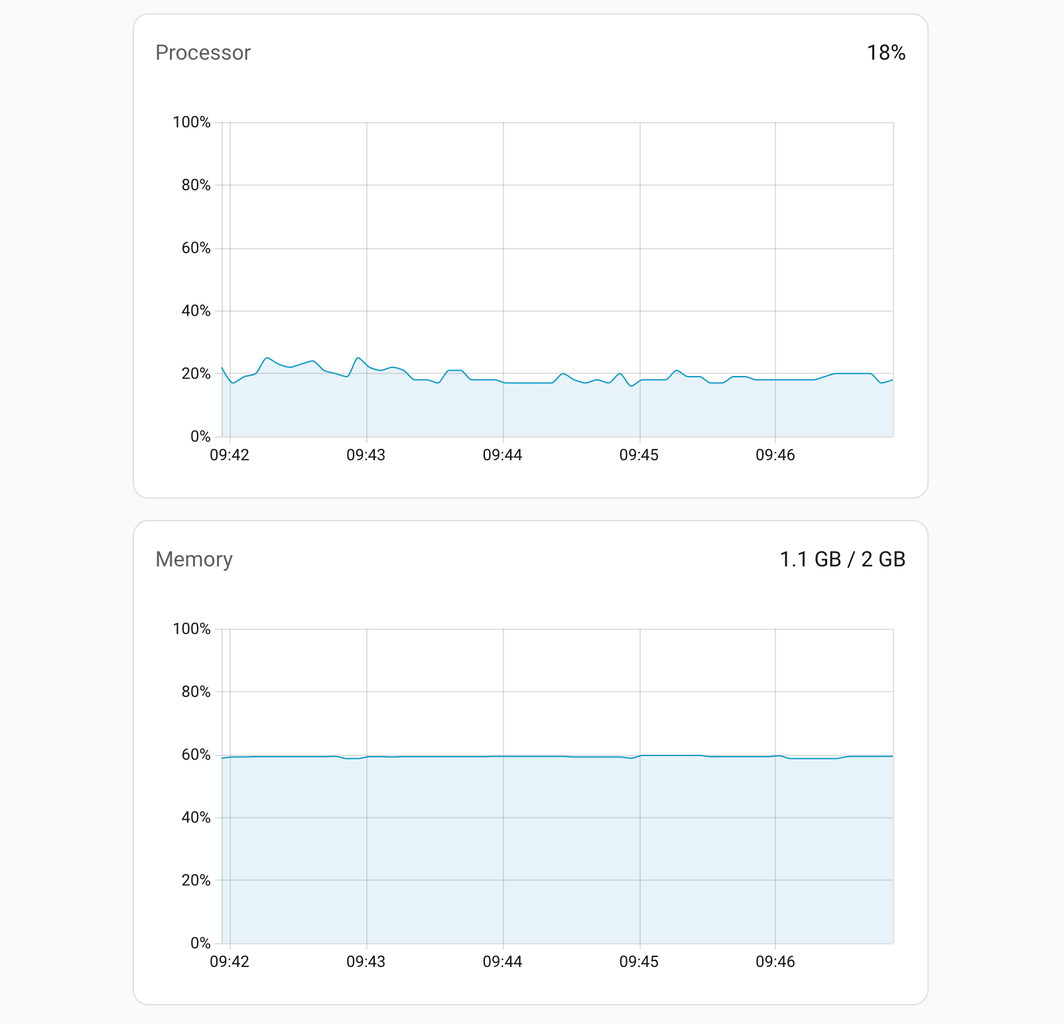Select 09:45 on the Processor chart time axis
Viewport: 1064px width, 1024px height.
[x=639, y=455]
